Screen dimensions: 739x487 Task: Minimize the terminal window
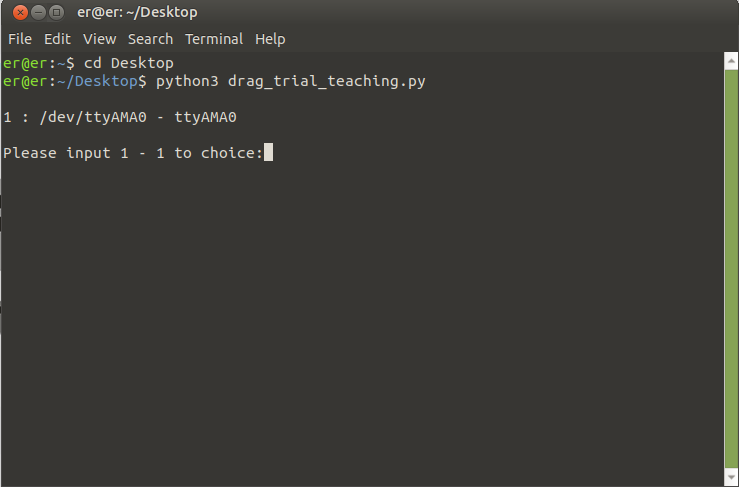coord(38,13)
